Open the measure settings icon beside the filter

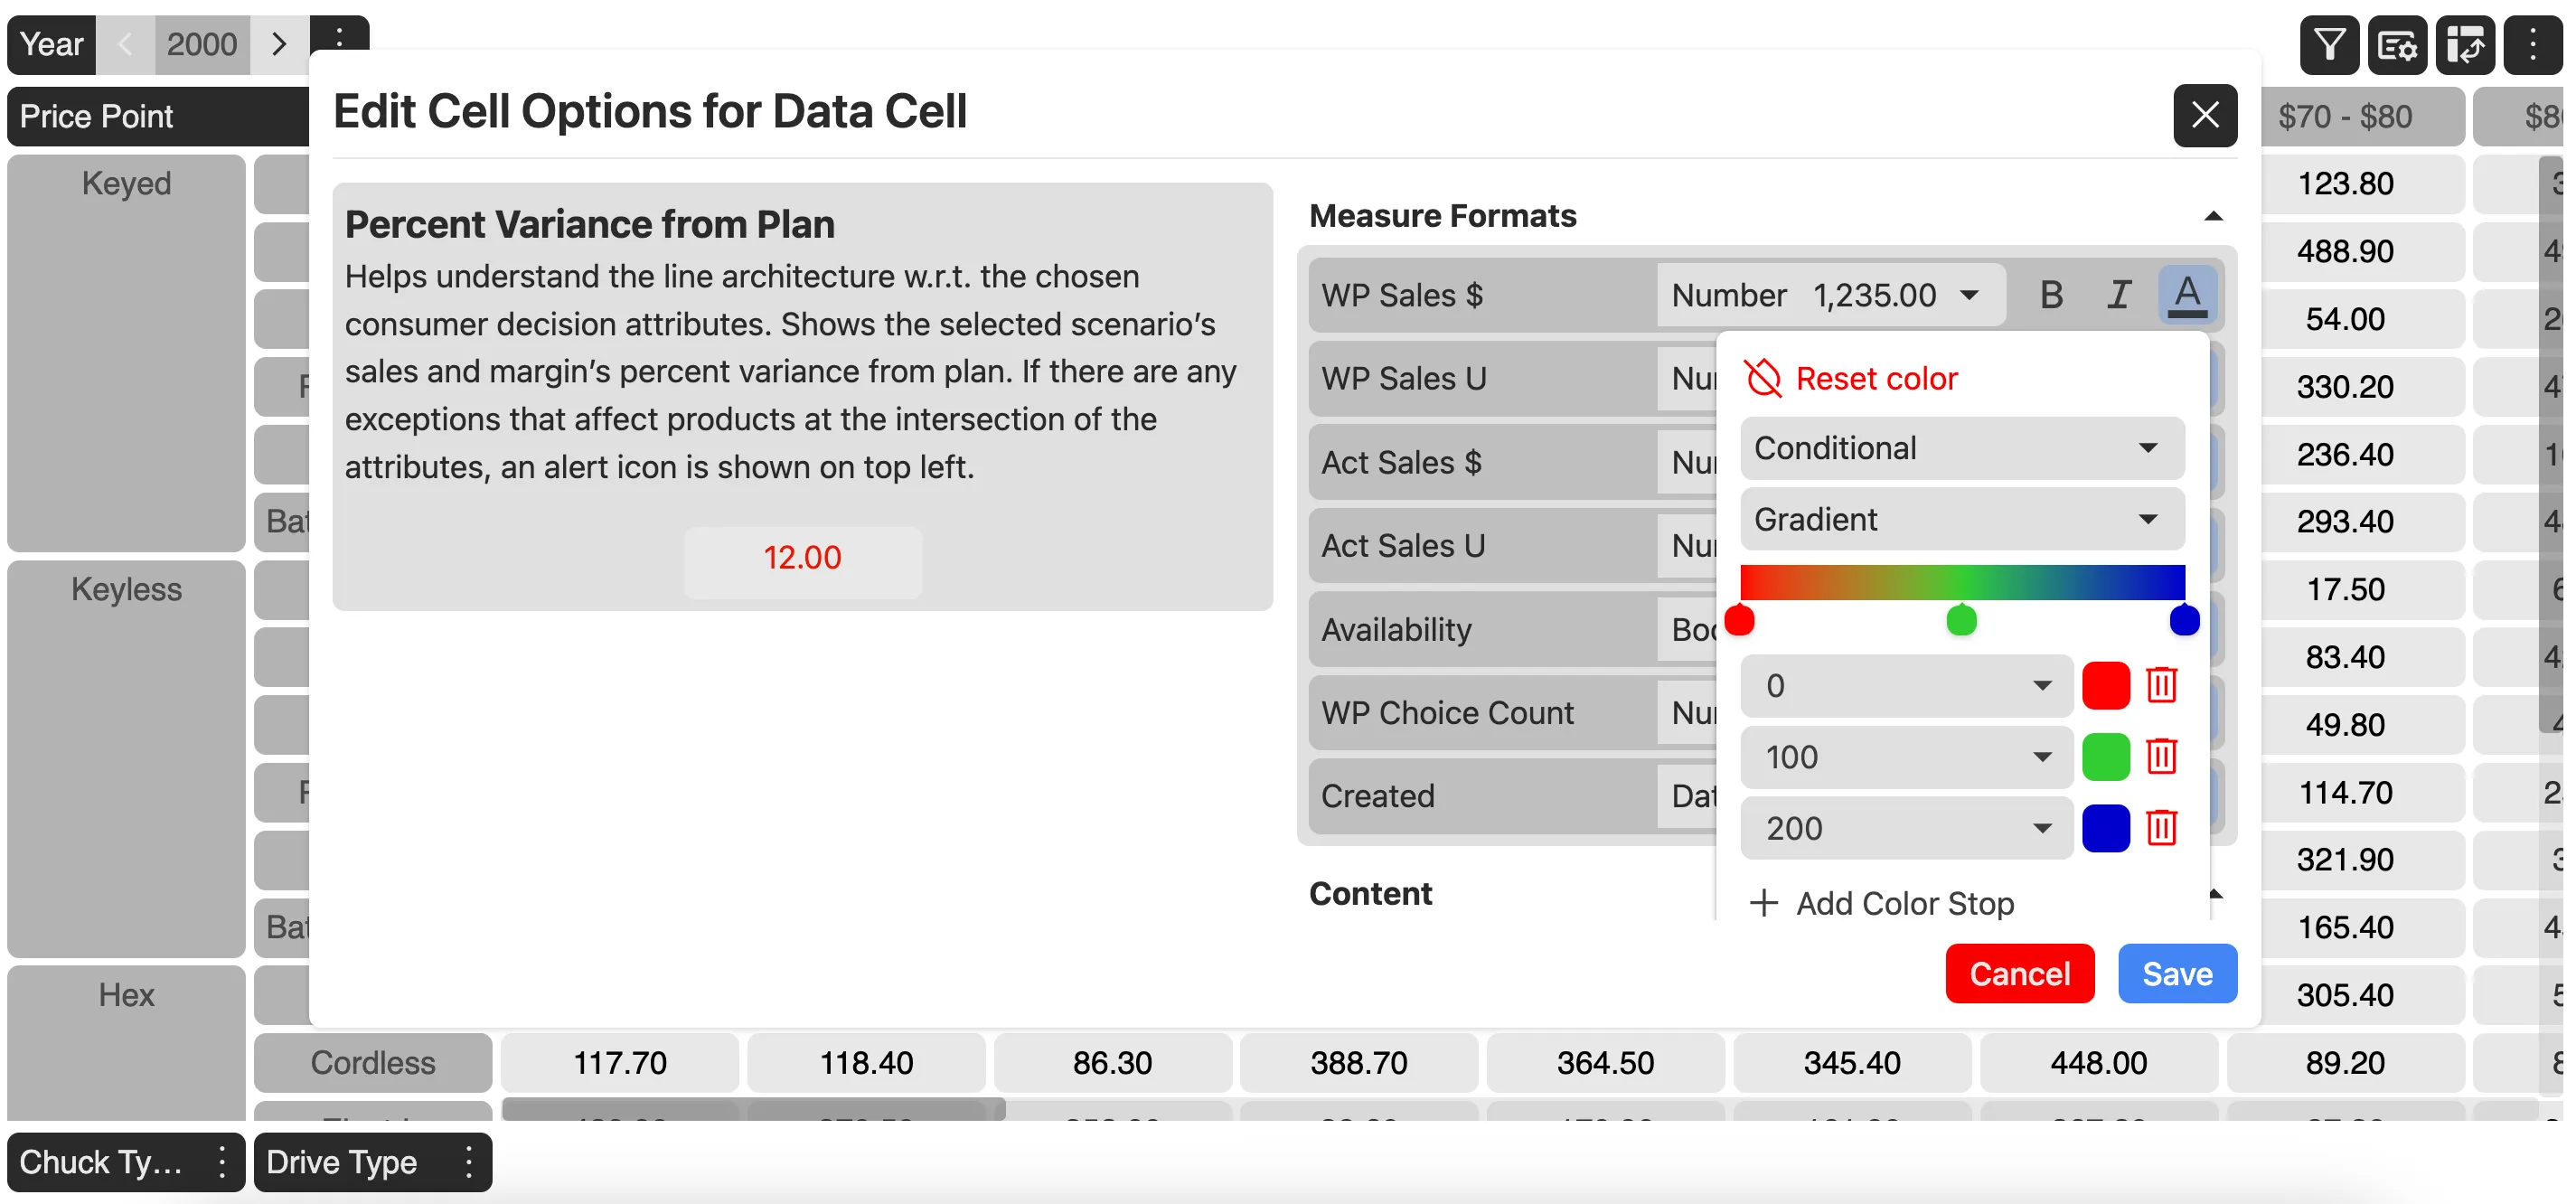pos(2398,44)
